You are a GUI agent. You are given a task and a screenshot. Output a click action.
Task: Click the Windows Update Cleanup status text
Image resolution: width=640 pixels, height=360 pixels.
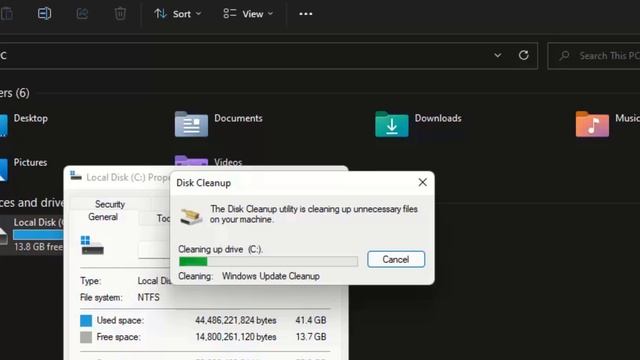[271, 276]
